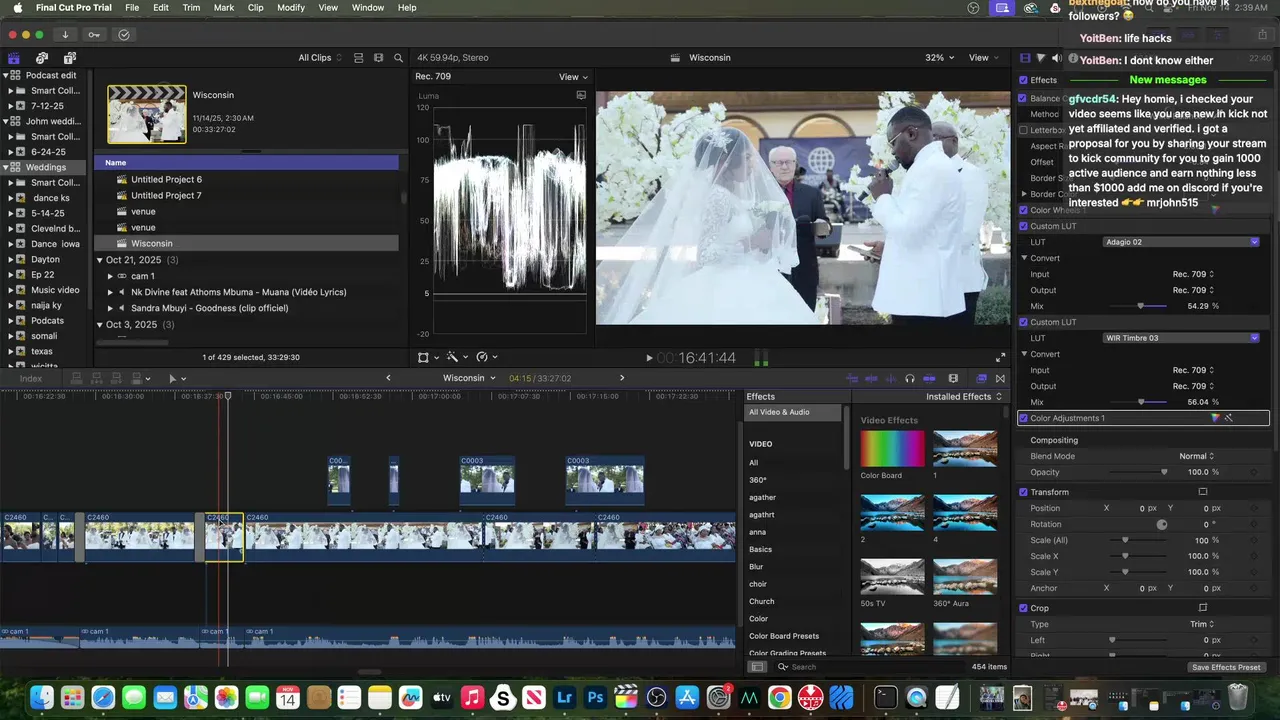Open the Trim menu
The image size is (1280, 720).
click(x=190, y=8)
